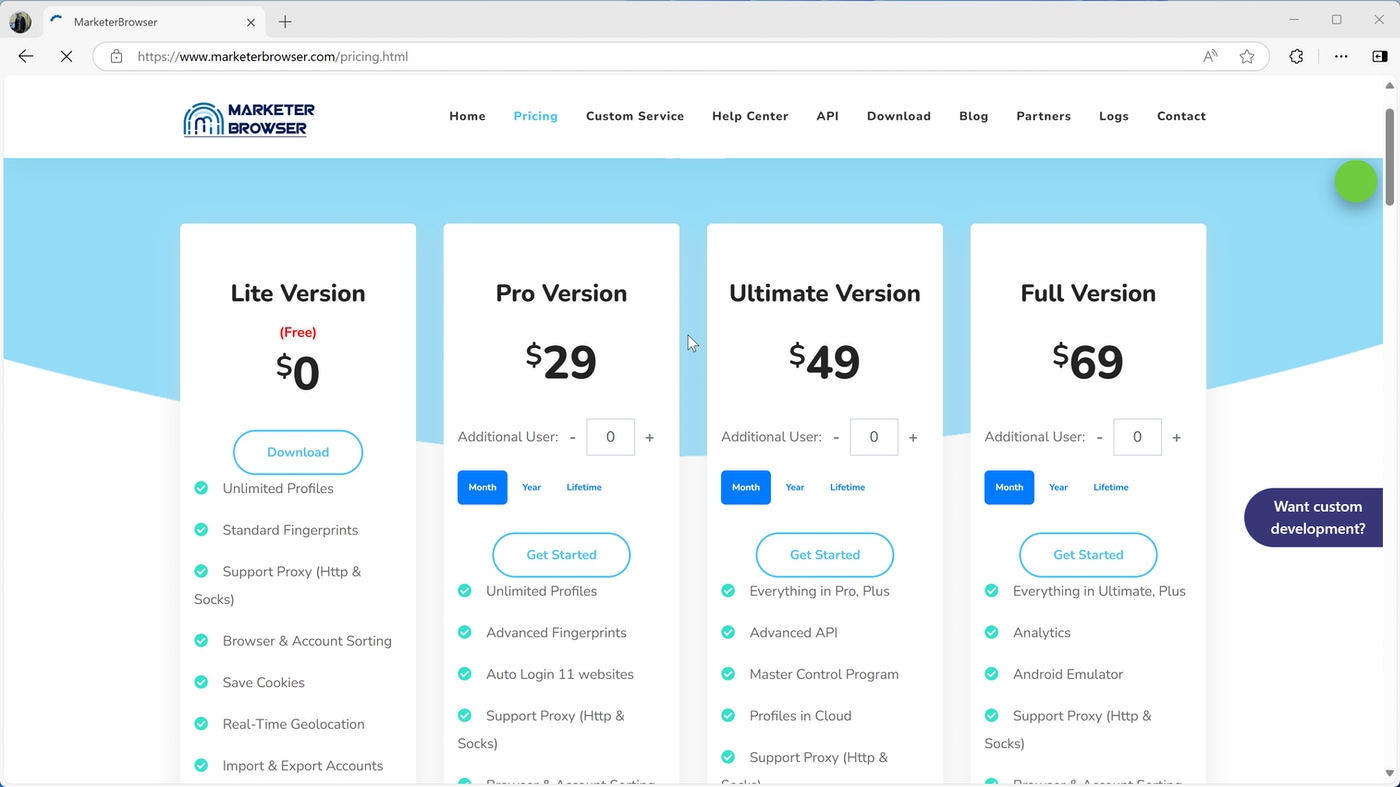Select Lifetime billing for Pro Version

[584, 487]
